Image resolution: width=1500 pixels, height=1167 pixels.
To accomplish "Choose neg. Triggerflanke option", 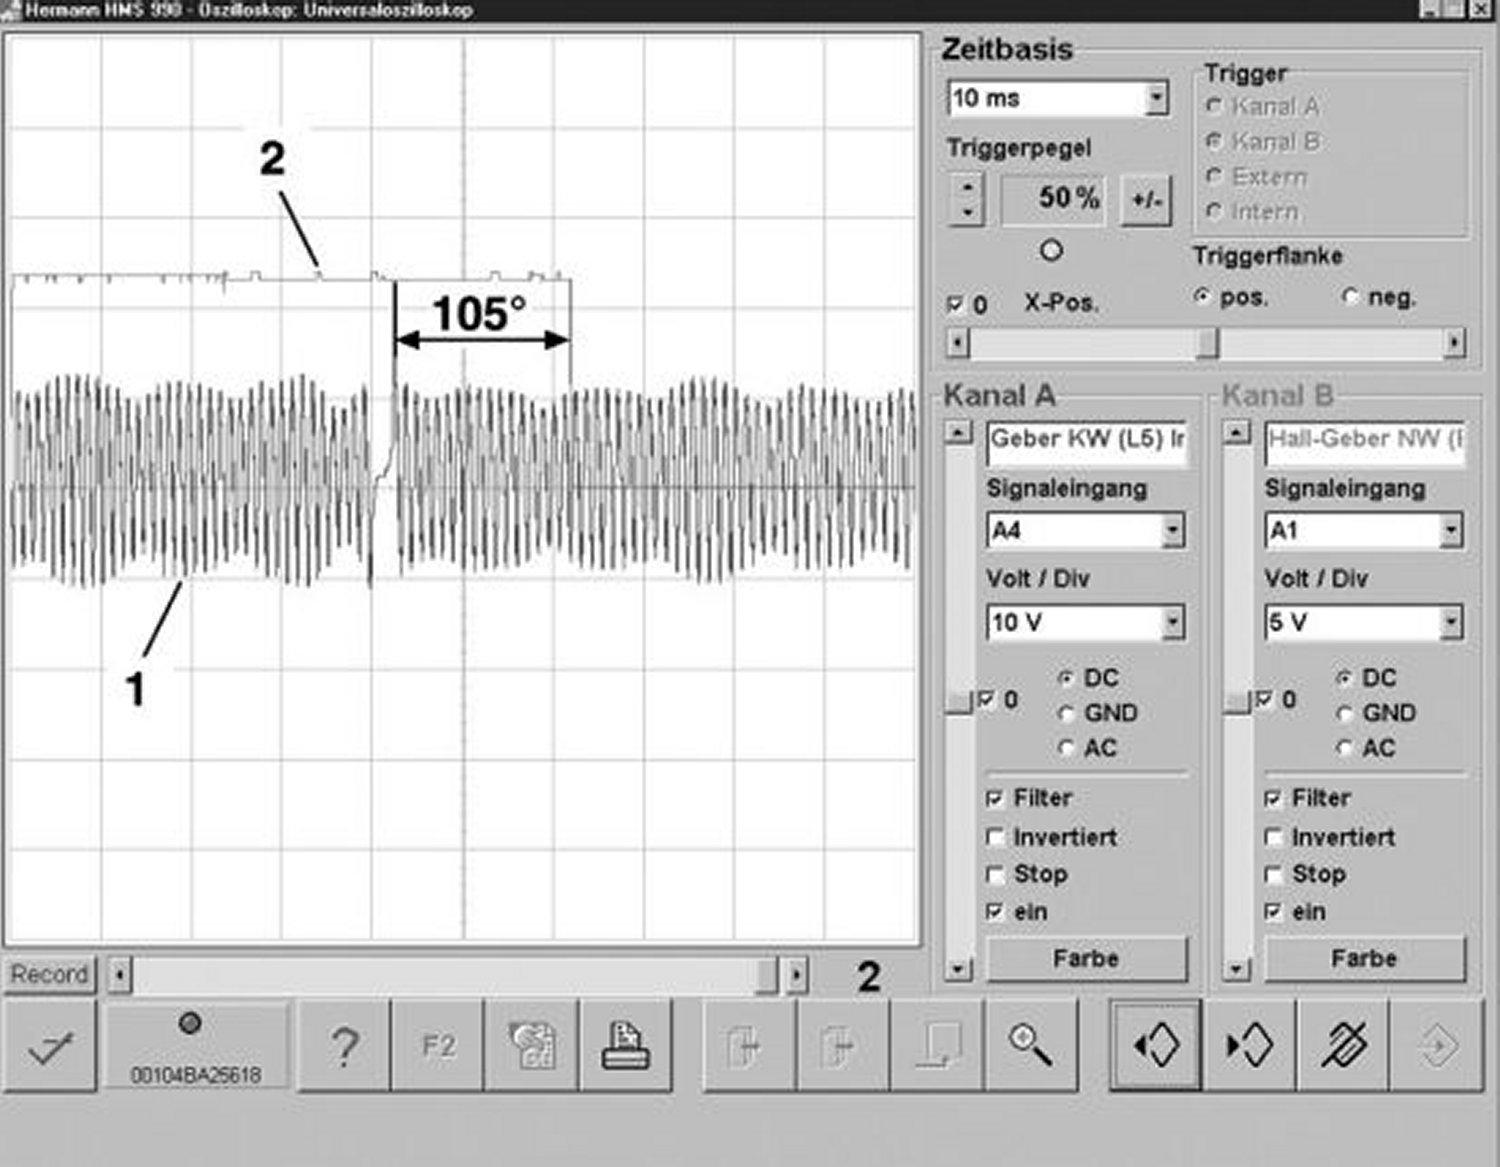I will 1350,297.
